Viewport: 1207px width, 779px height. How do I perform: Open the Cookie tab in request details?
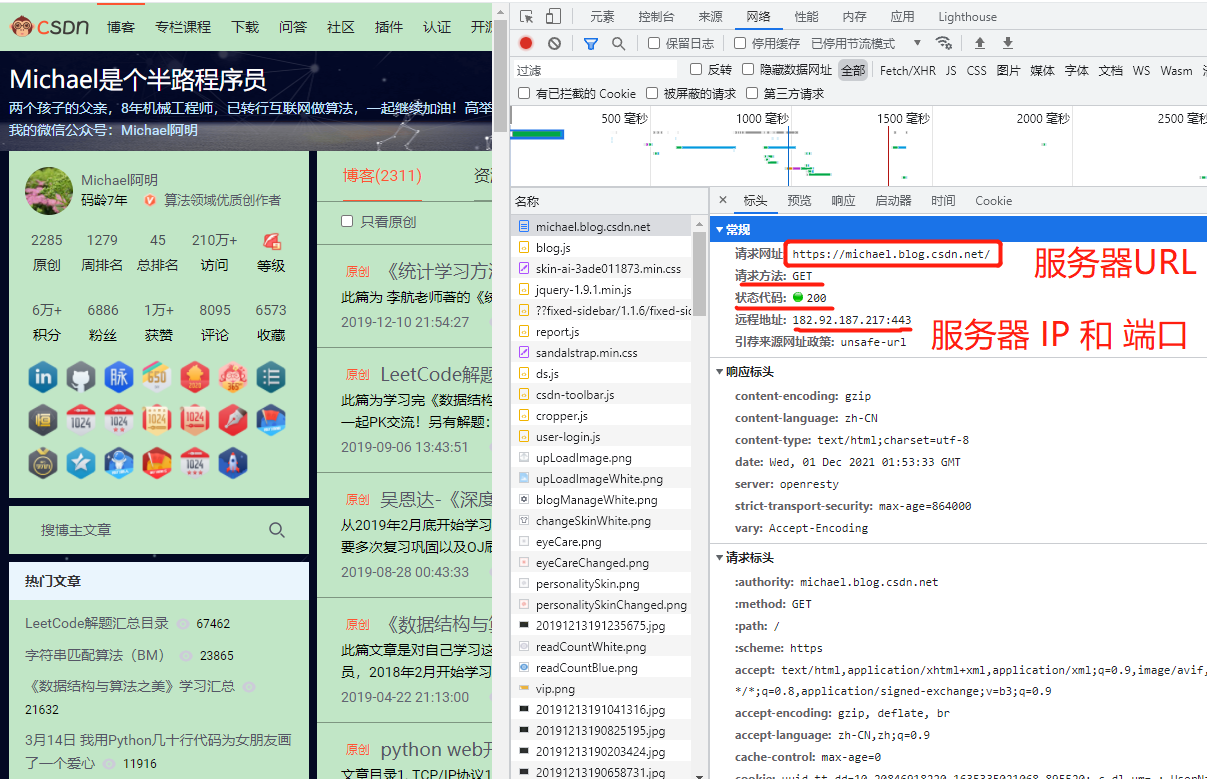coord(993,200)
